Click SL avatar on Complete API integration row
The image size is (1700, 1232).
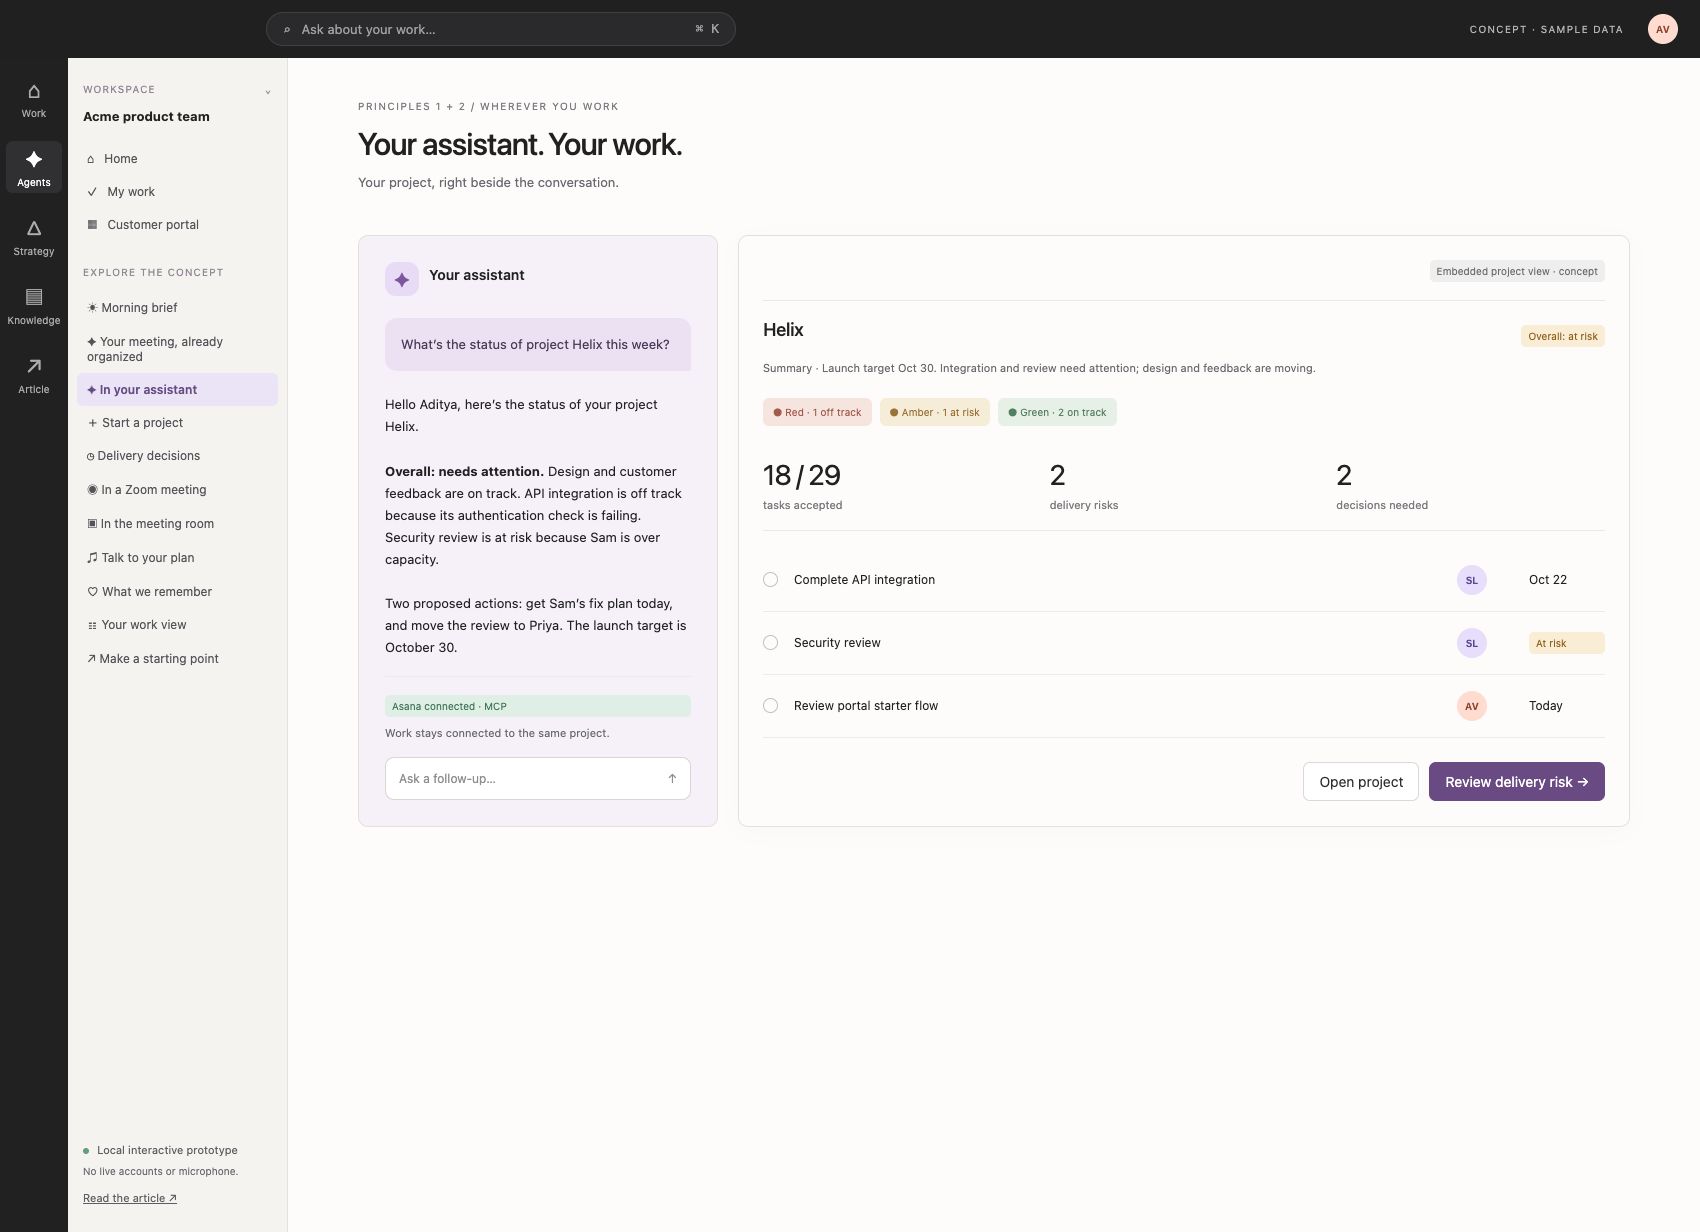pyautogui.click(x=1471, y=580)
